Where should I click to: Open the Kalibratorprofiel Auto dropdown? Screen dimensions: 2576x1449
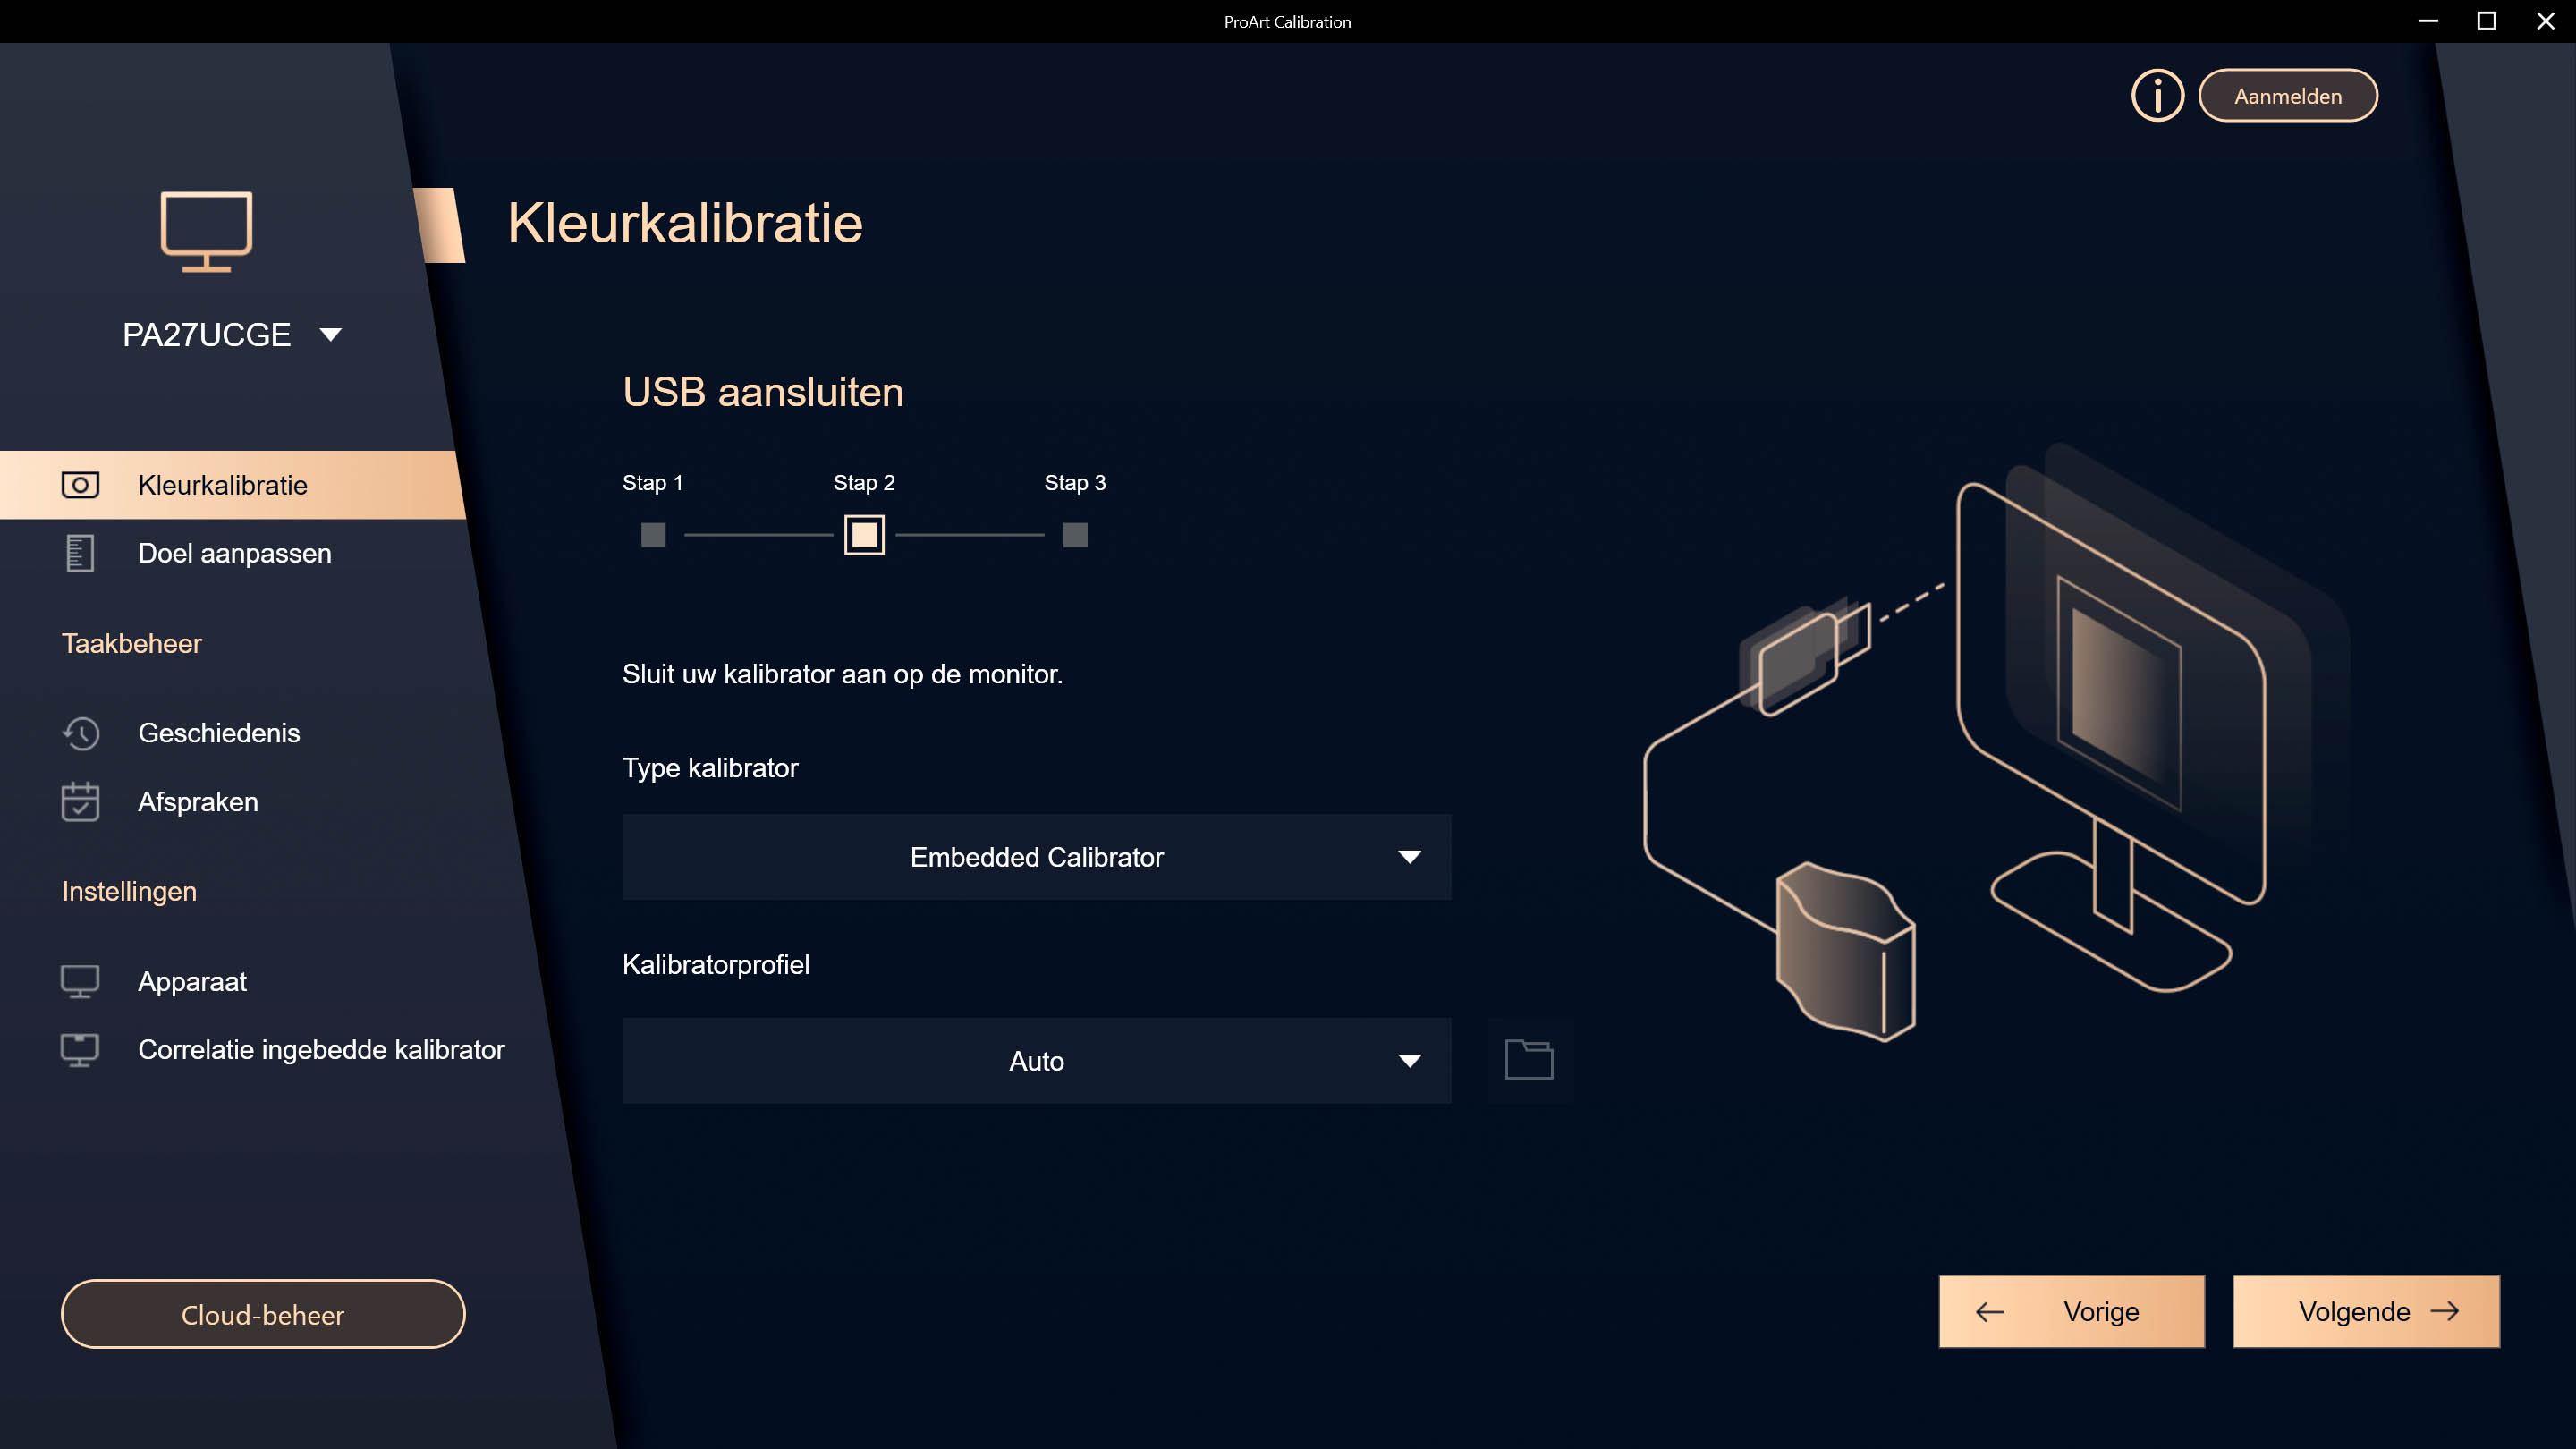click(x=1036, y=1061)
